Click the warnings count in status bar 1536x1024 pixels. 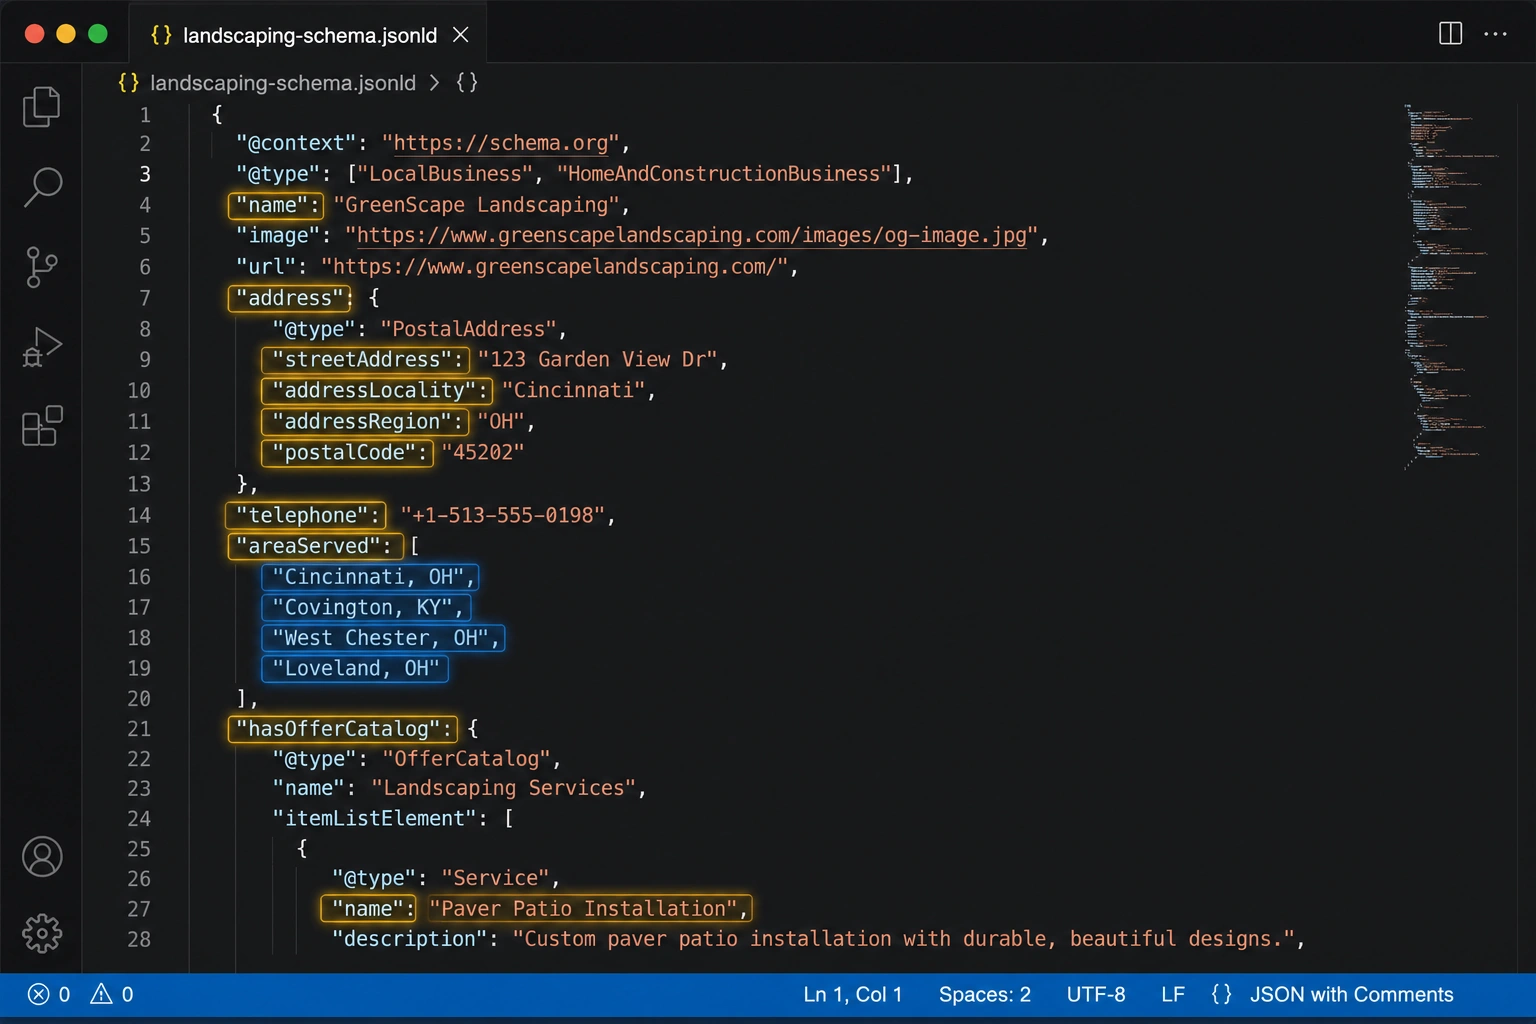[112, 994]
